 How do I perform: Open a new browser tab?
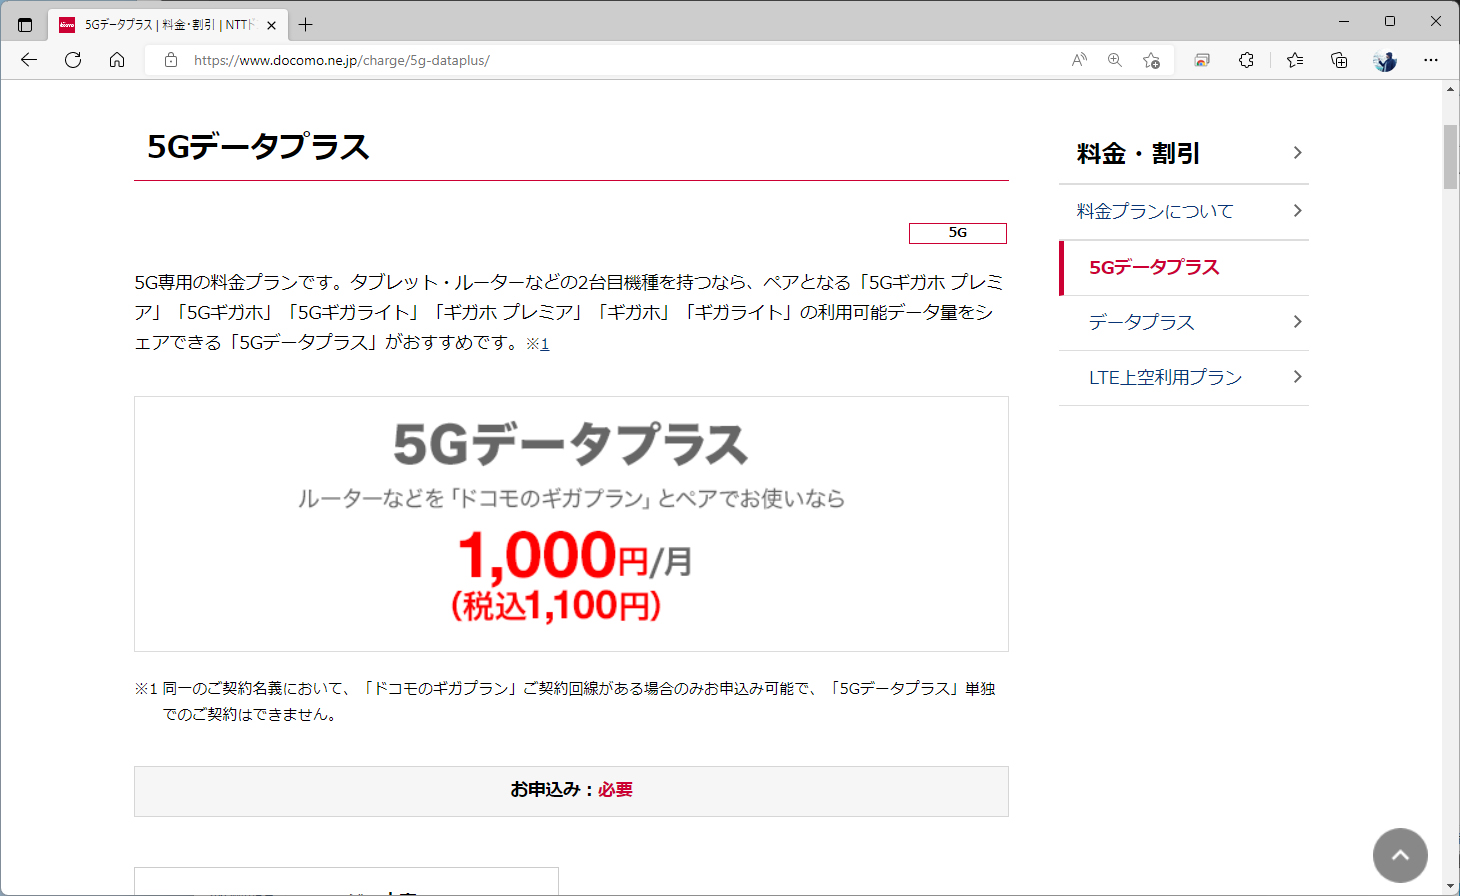coord(305,24)
